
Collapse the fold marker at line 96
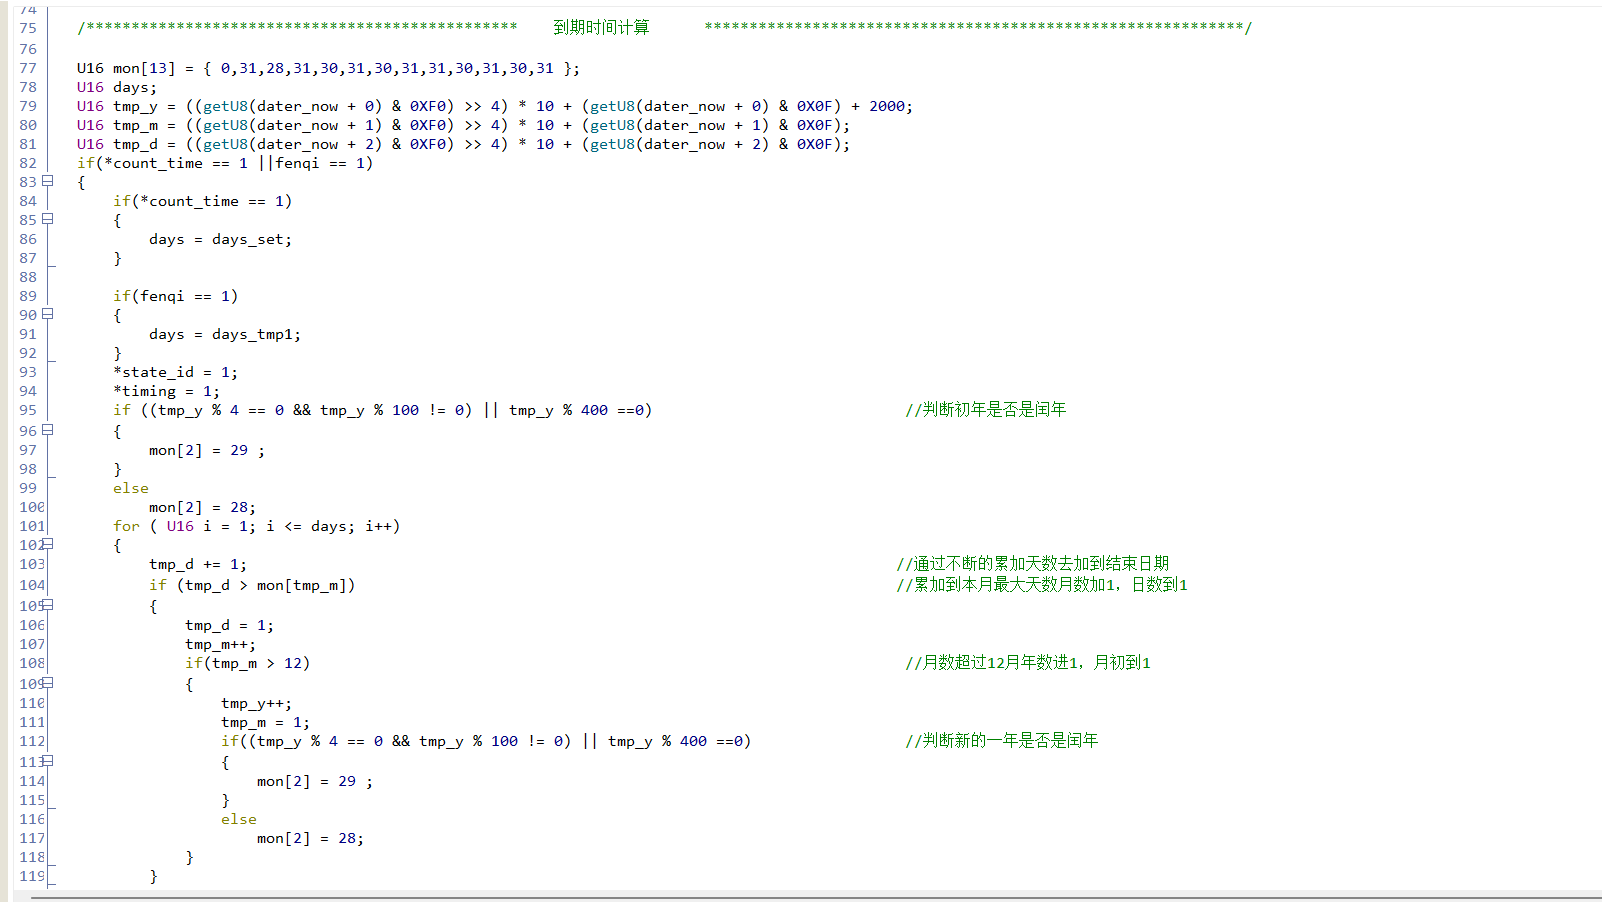click(x=47, y=430)
